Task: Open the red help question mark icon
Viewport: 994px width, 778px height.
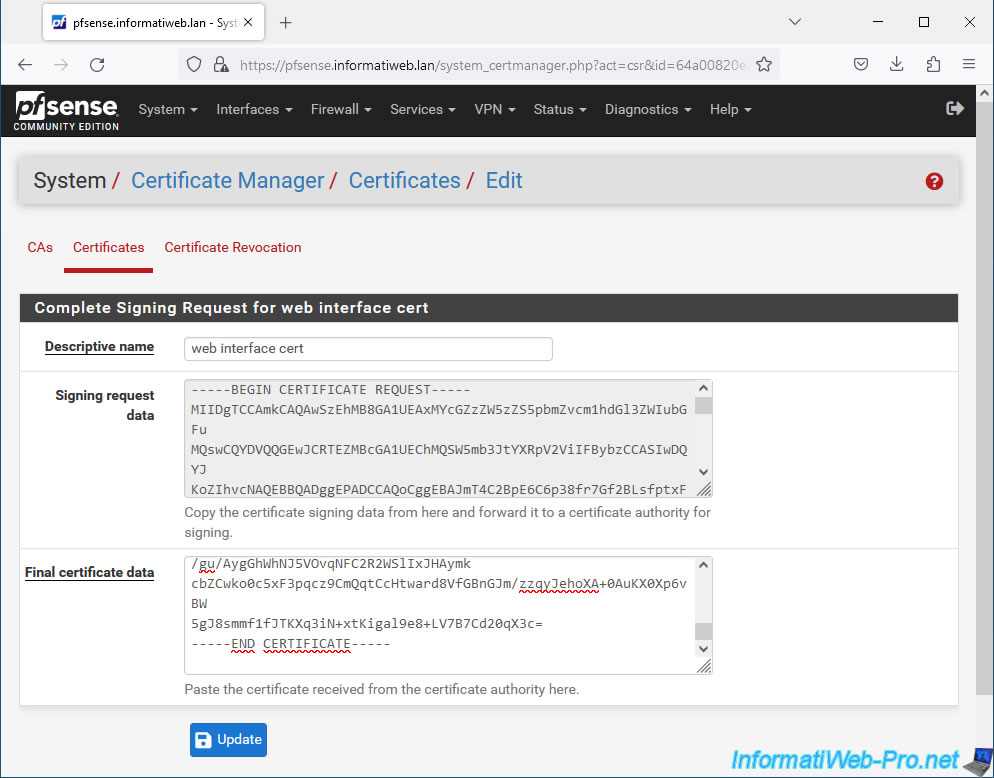Action: click(934, 181)
